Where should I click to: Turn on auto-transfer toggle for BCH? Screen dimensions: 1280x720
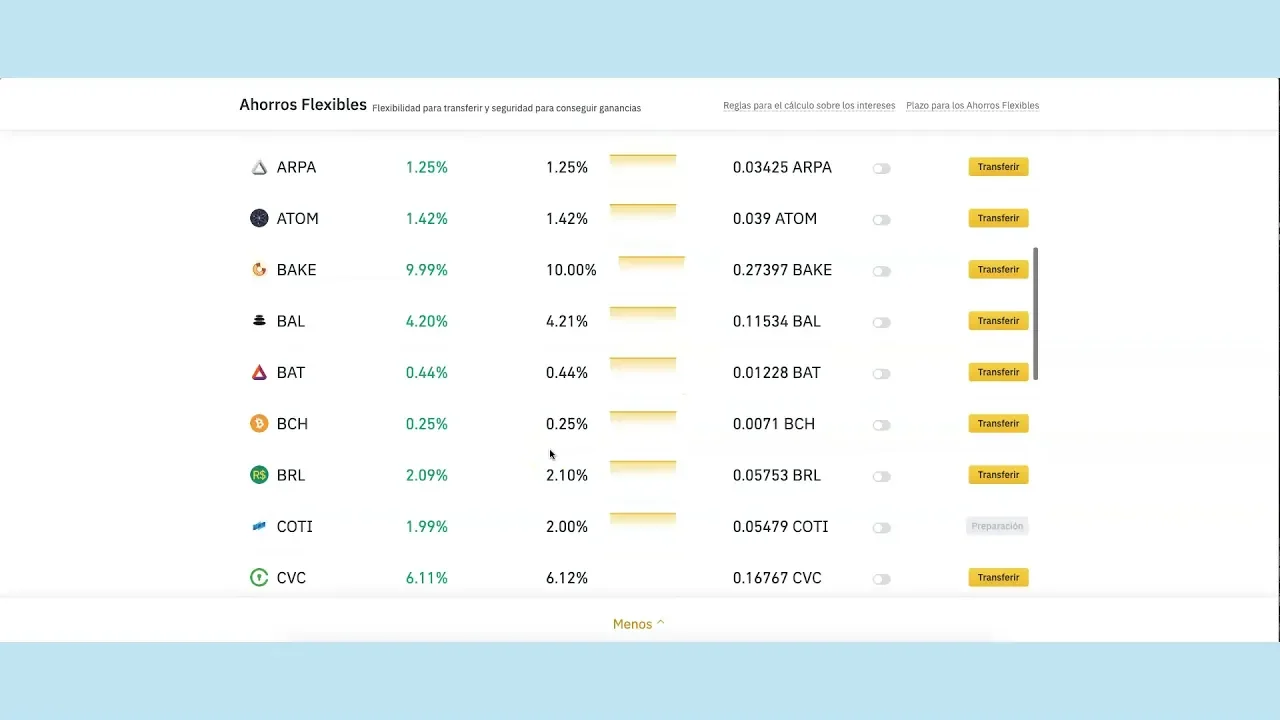pos(881,425)
